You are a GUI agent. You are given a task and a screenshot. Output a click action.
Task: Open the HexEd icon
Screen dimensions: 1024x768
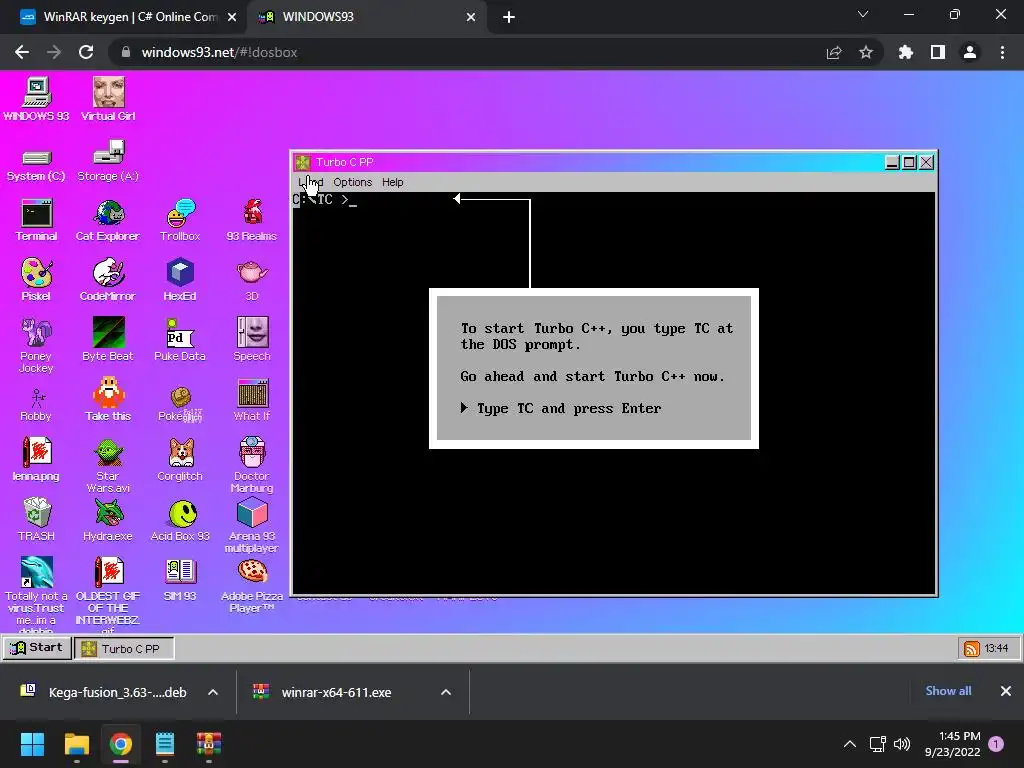pos(180,280)
